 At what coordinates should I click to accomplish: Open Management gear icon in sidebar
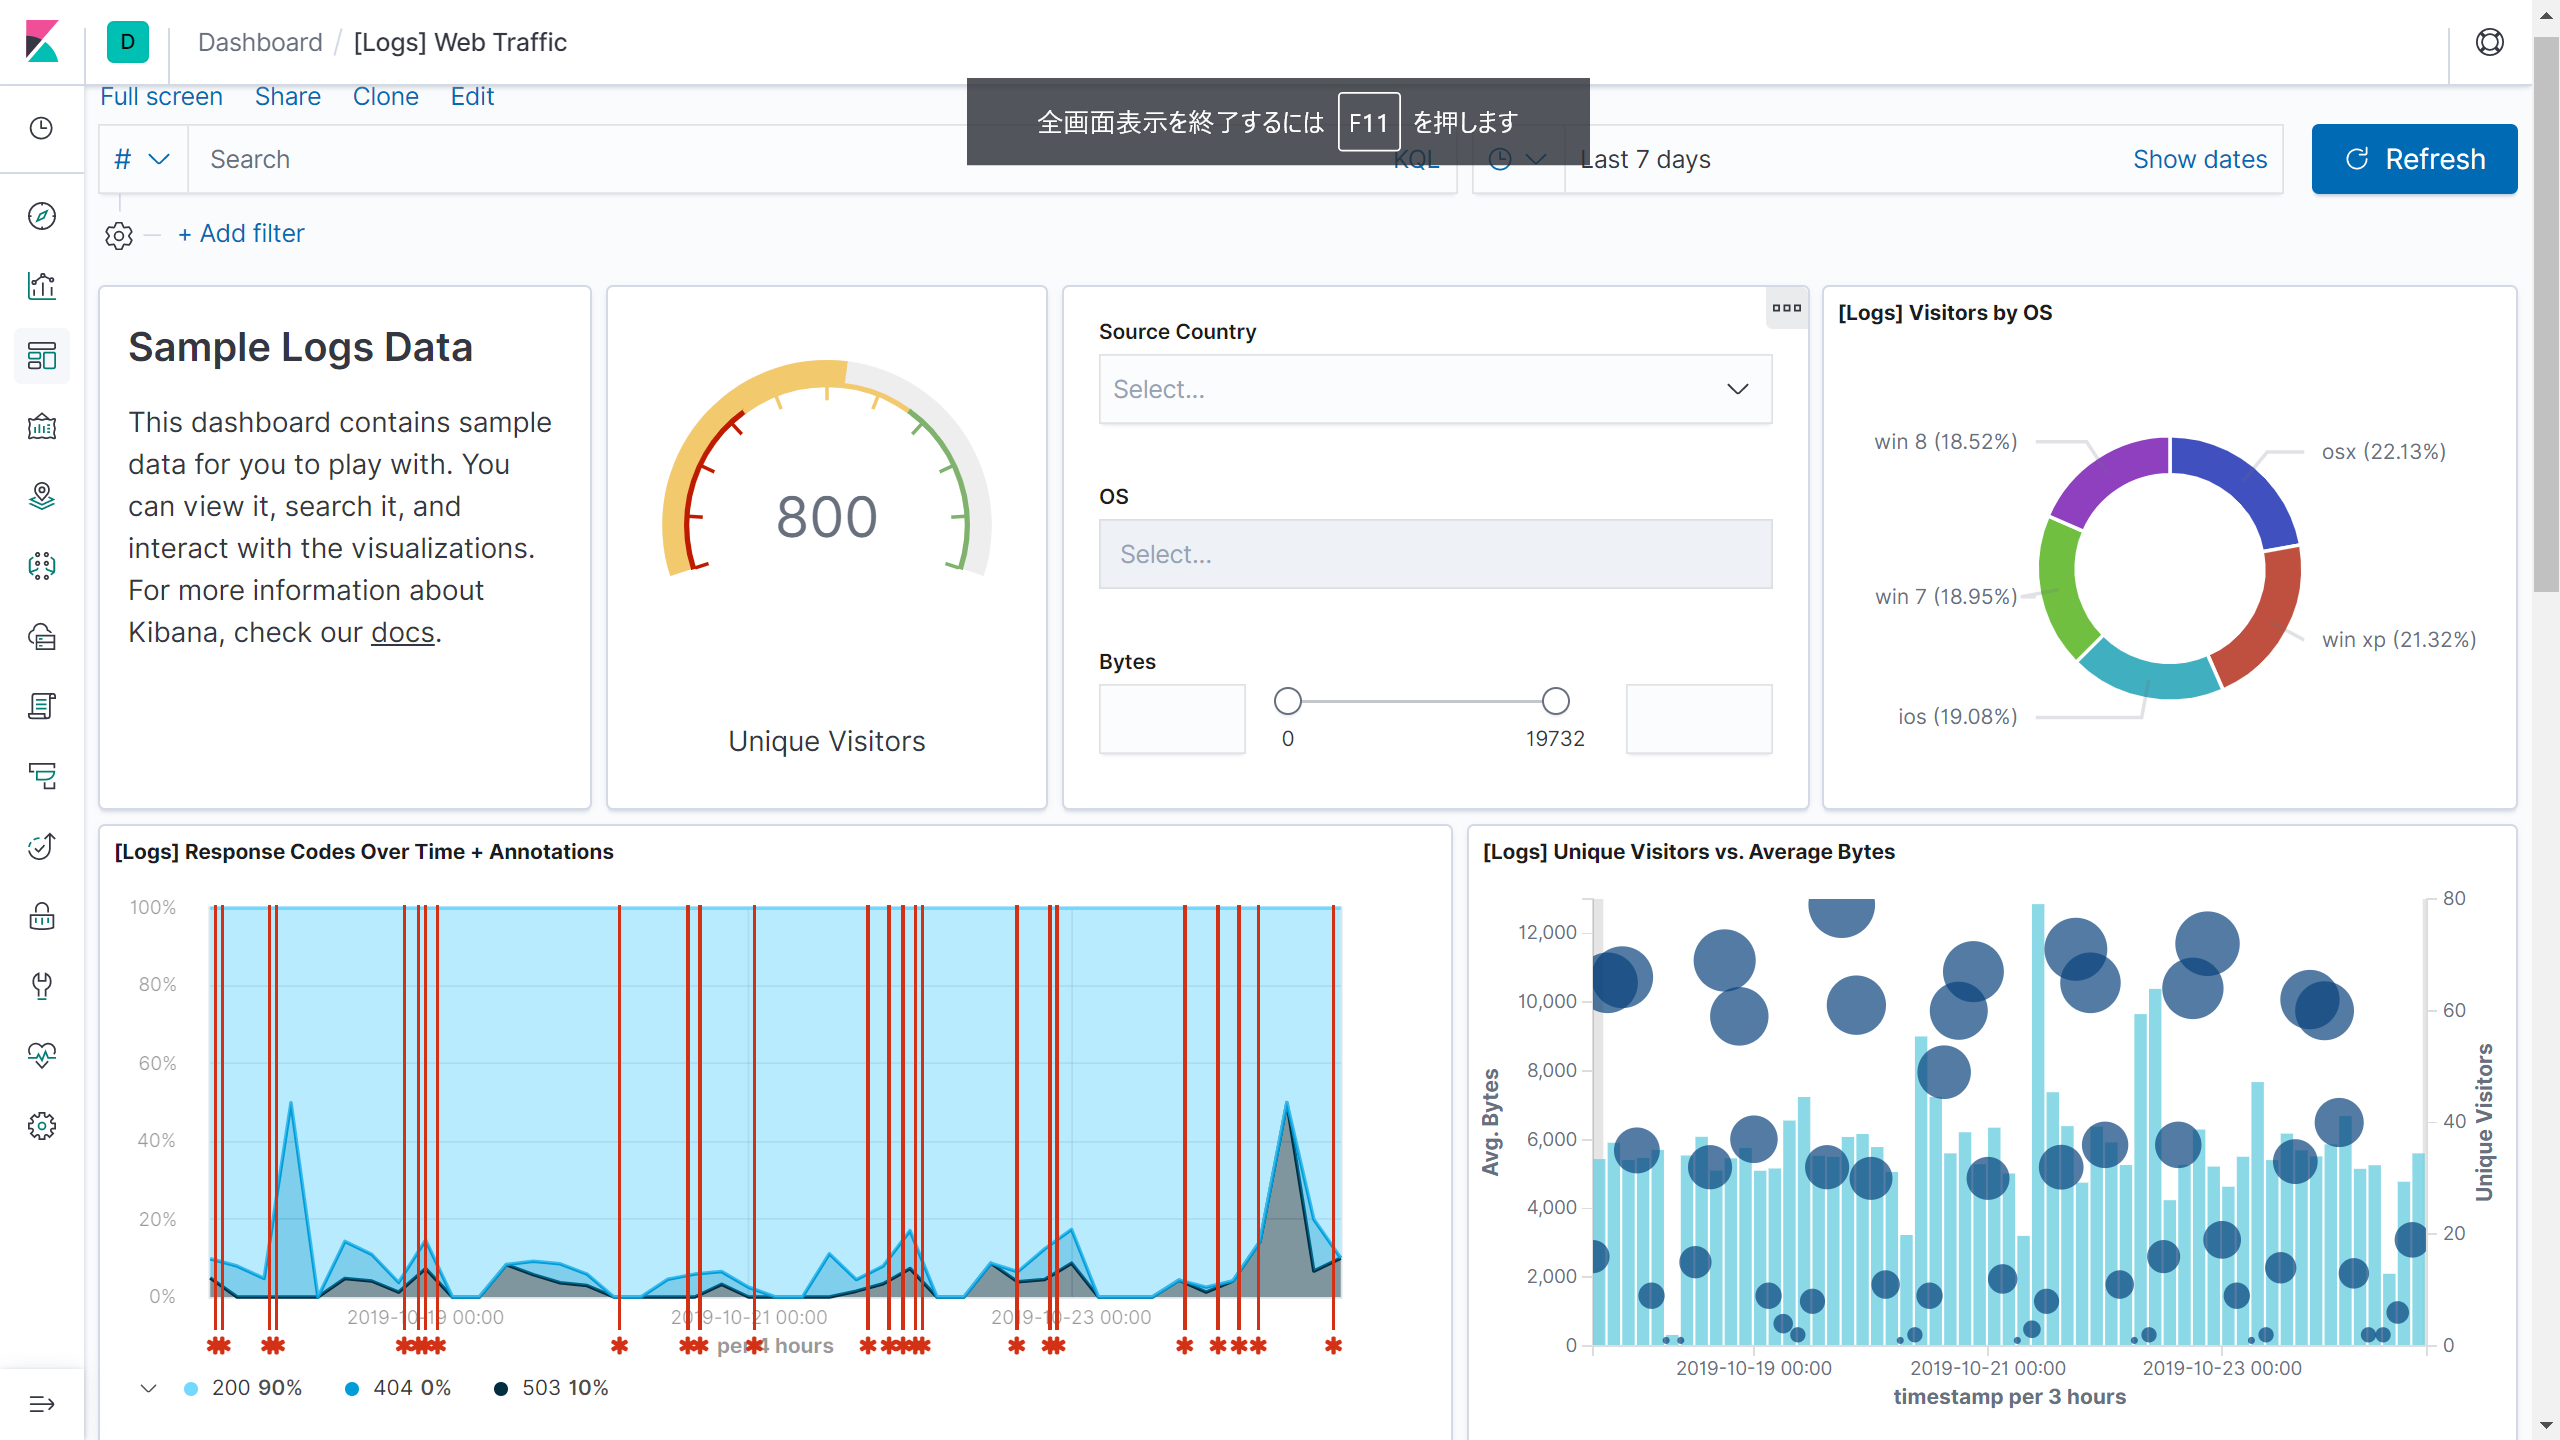tap(41, 1126)
